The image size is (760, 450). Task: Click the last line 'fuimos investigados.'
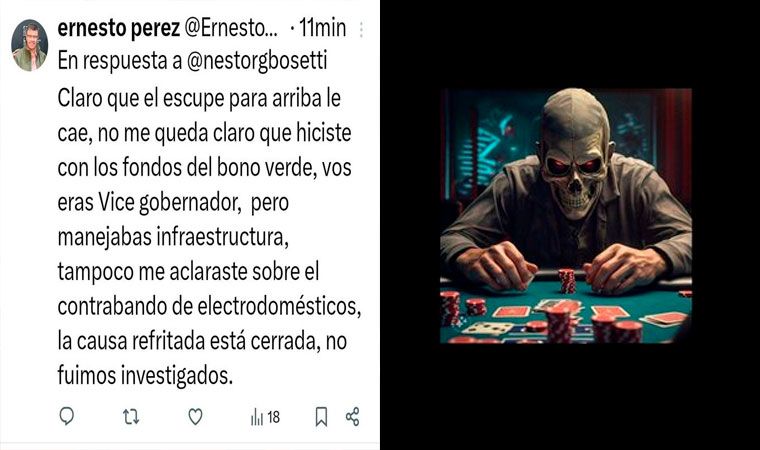tap(145, 376)
